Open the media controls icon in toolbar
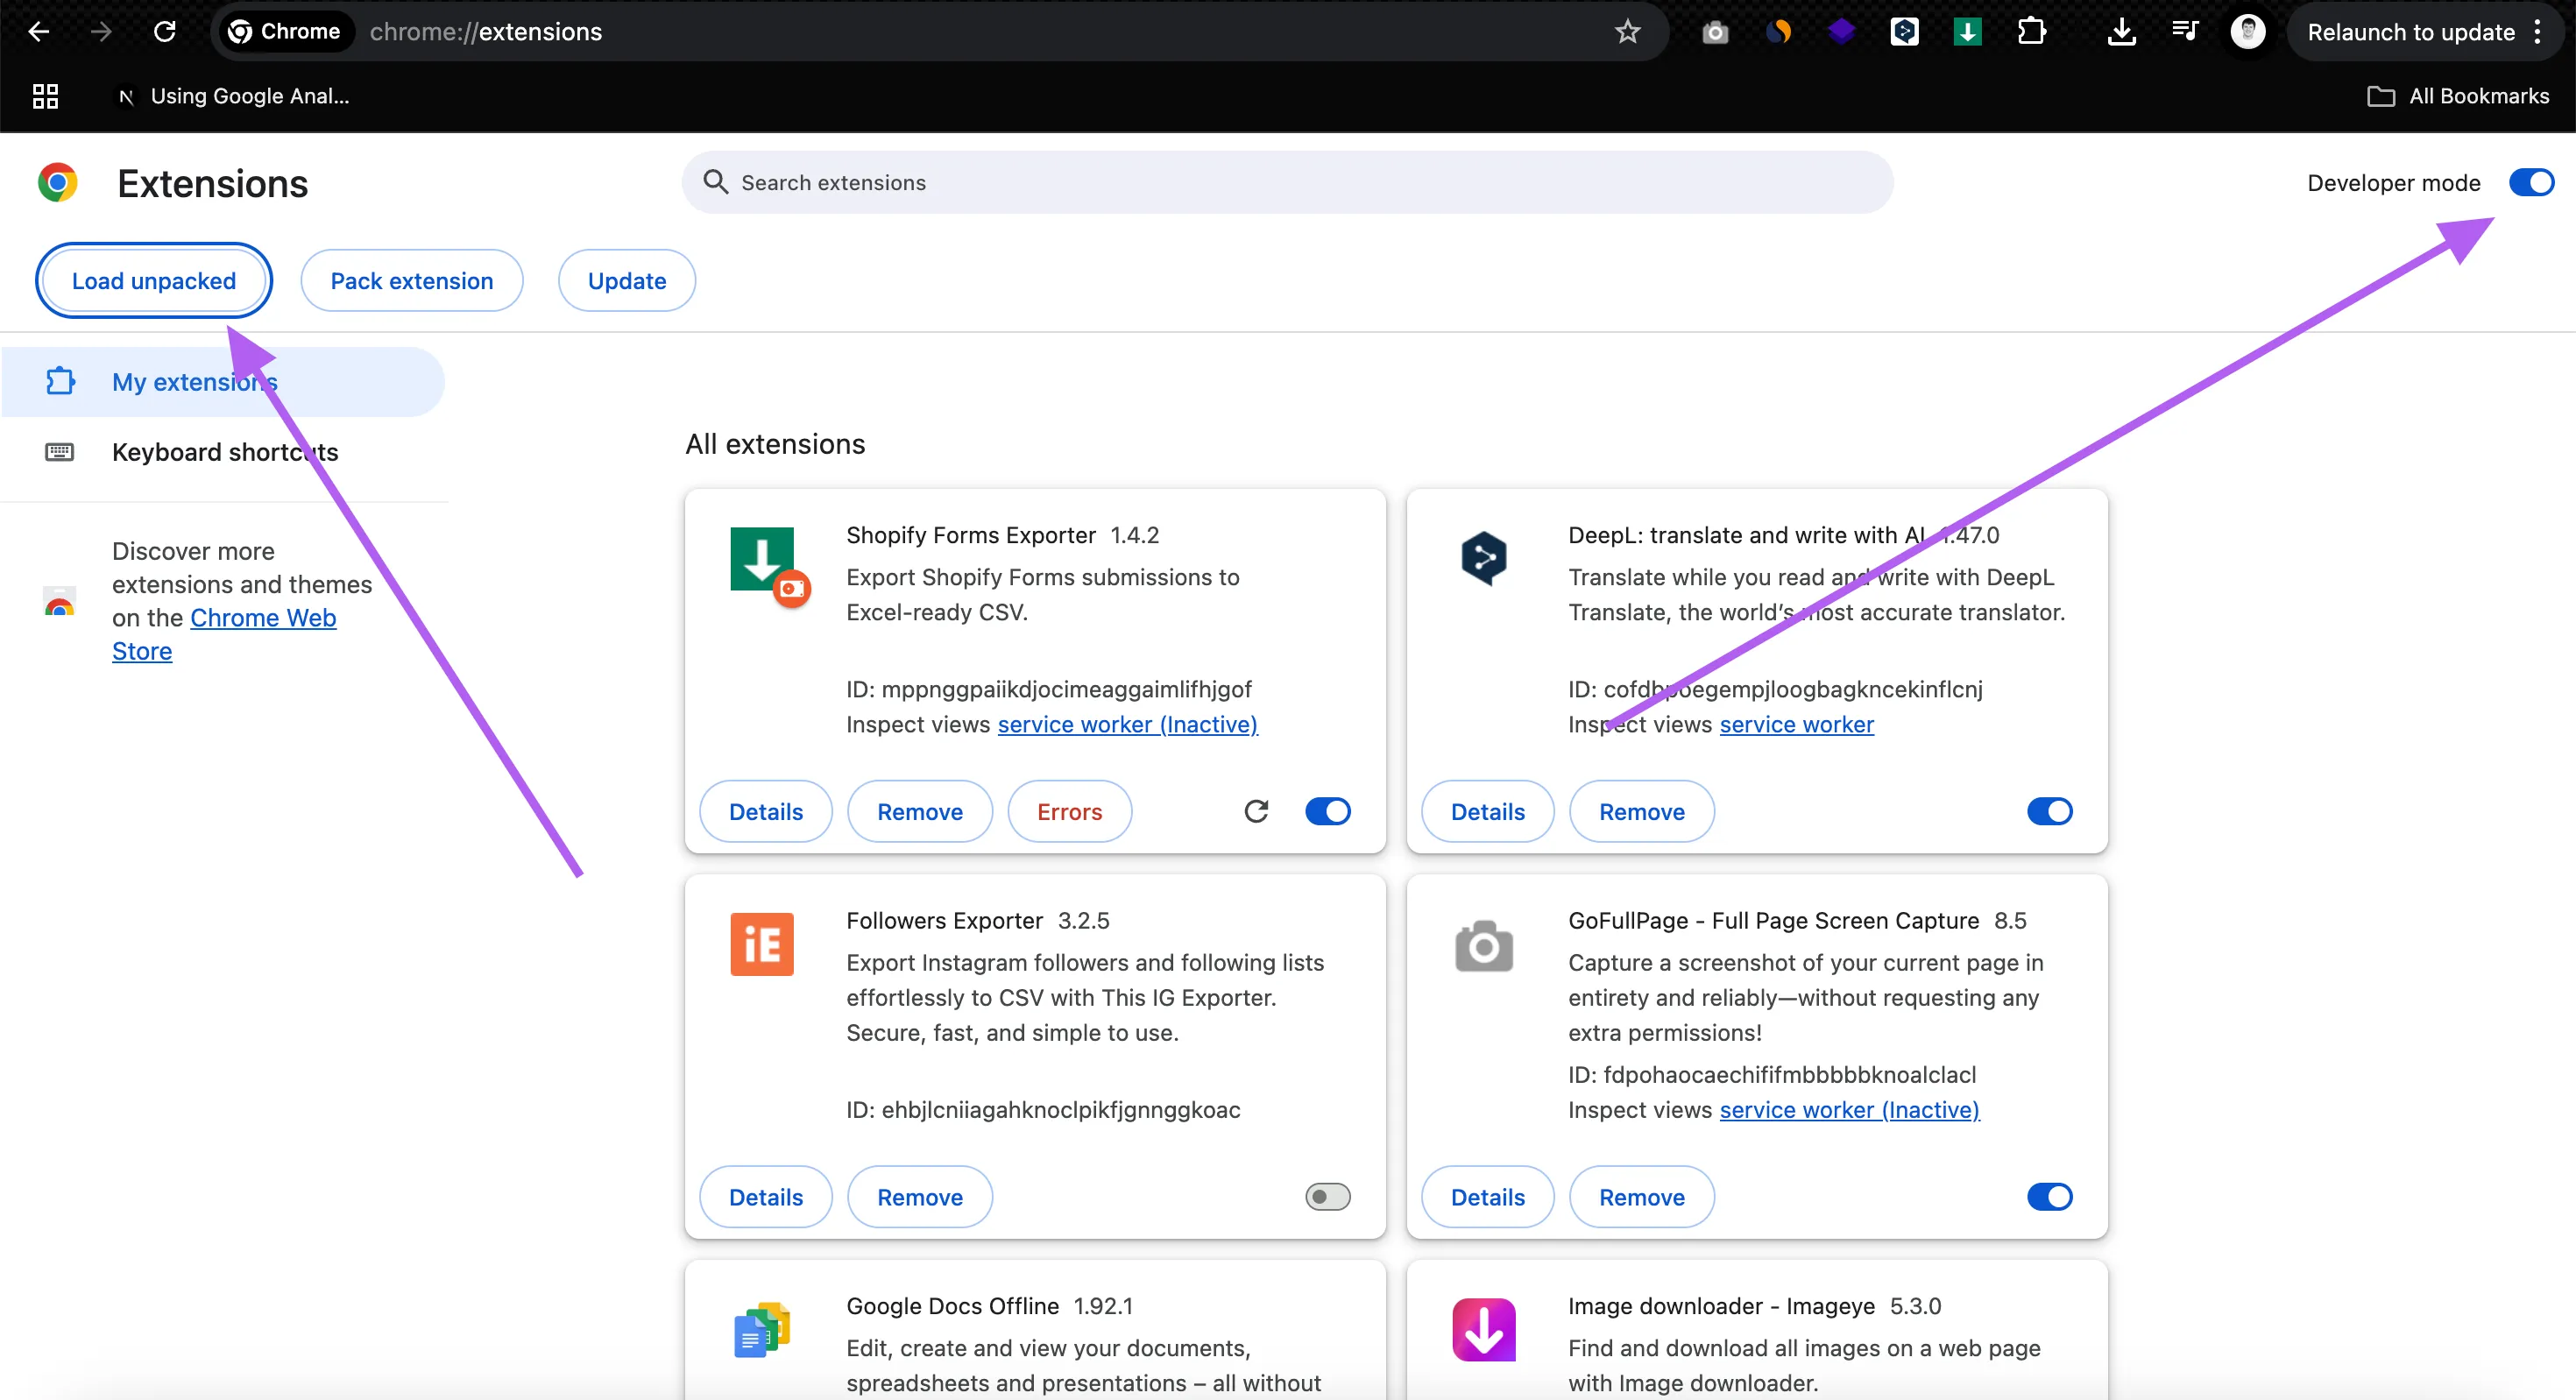The width and height of the screenshot is (2576, 1400). coord(2184,32)
